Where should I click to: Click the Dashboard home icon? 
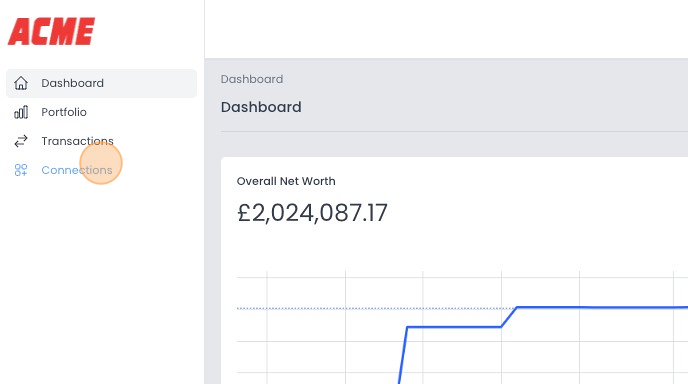pos(21,83)
